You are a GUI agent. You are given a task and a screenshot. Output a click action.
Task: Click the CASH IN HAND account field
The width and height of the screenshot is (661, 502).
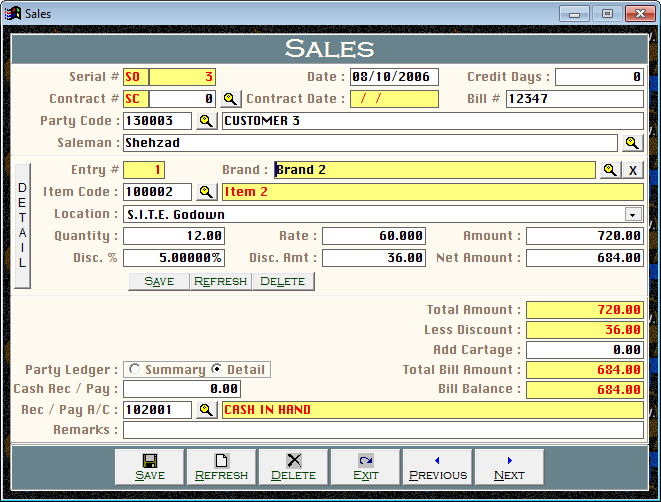(x=433, y=410)
